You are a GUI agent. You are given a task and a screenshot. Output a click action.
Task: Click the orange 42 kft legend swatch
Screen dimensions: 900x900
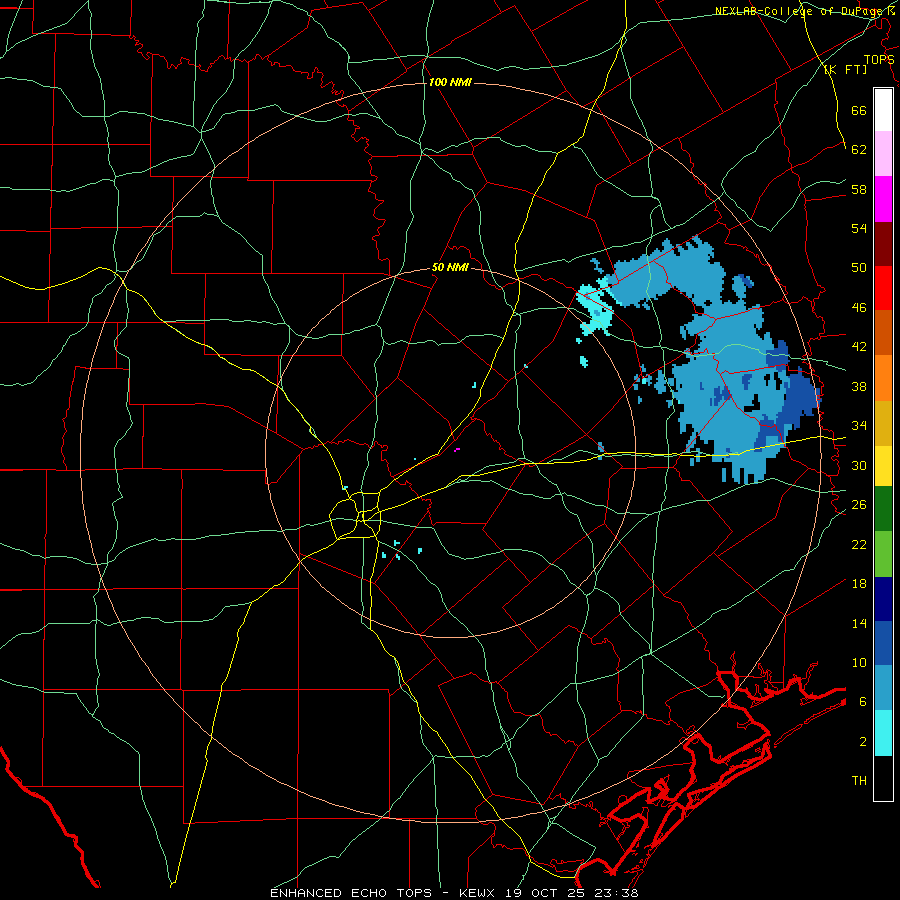(x=883, y=377)
